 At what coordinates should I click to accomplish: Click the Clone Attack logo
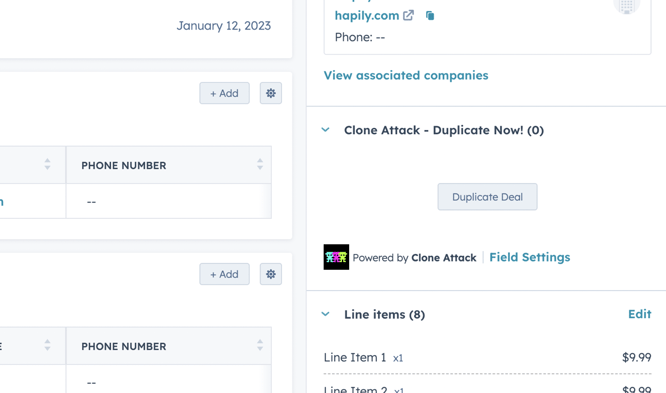pyautogui.click(x=336, y=257)
